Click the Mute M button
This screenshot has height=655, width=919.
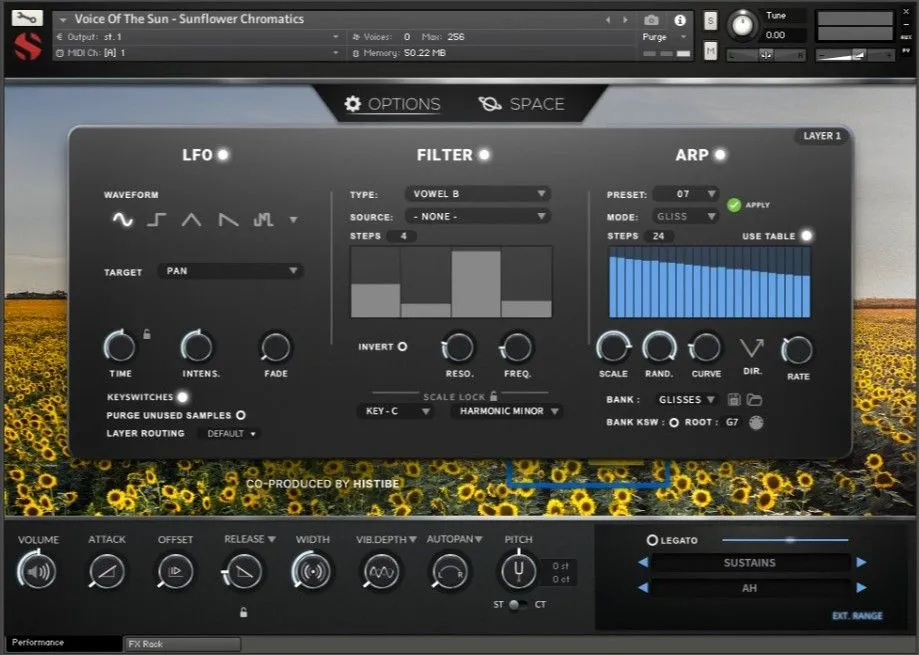pos(710,52)
